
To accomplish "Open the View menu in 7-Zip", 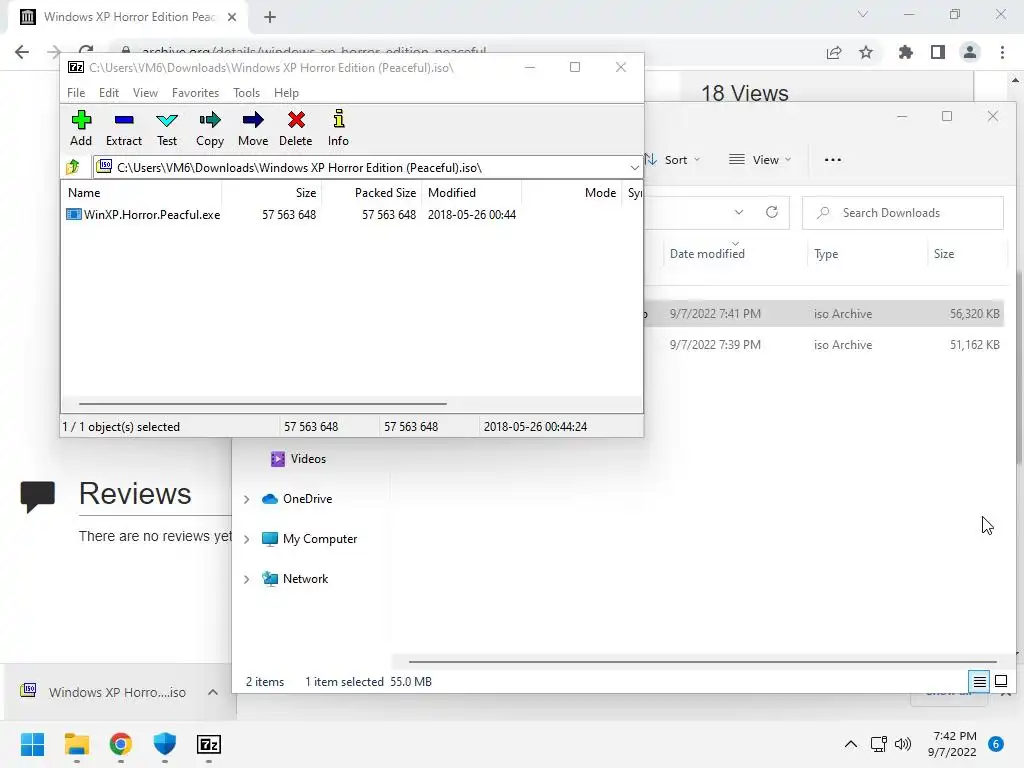I will click(x=145, y=93).
